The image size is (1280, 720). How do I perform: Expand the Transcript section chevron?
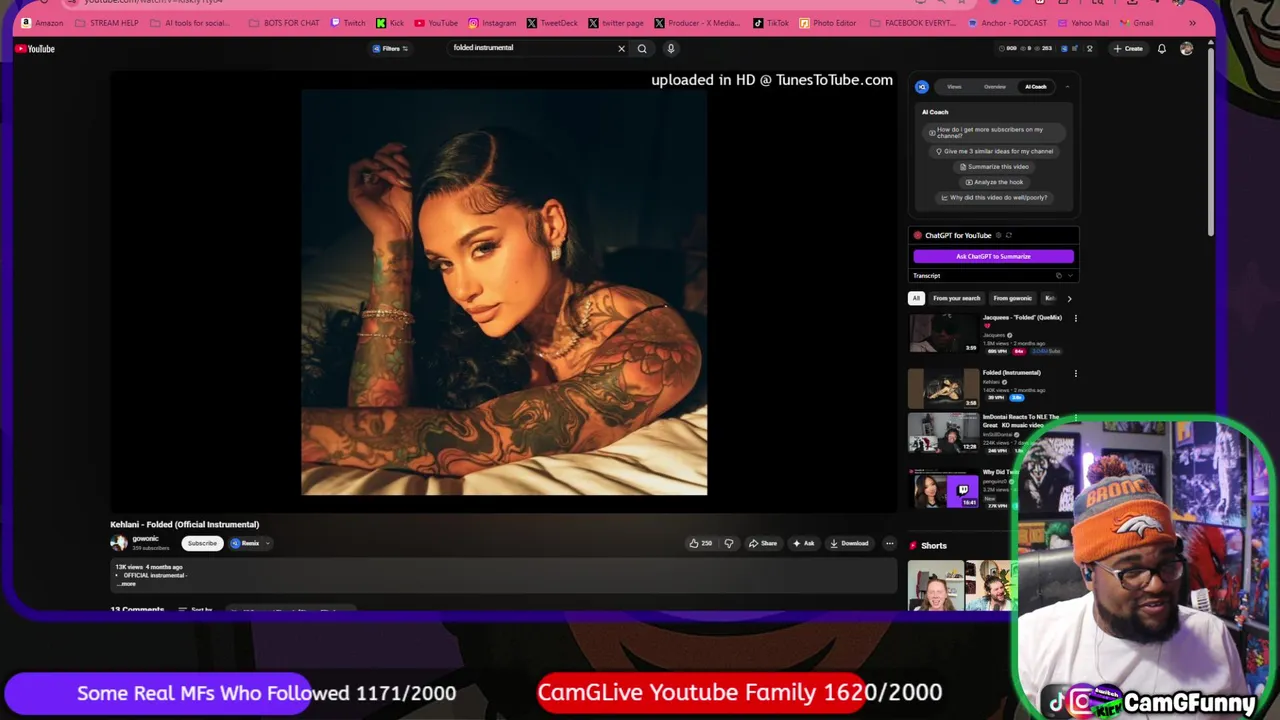click(x=1070, y=275)
